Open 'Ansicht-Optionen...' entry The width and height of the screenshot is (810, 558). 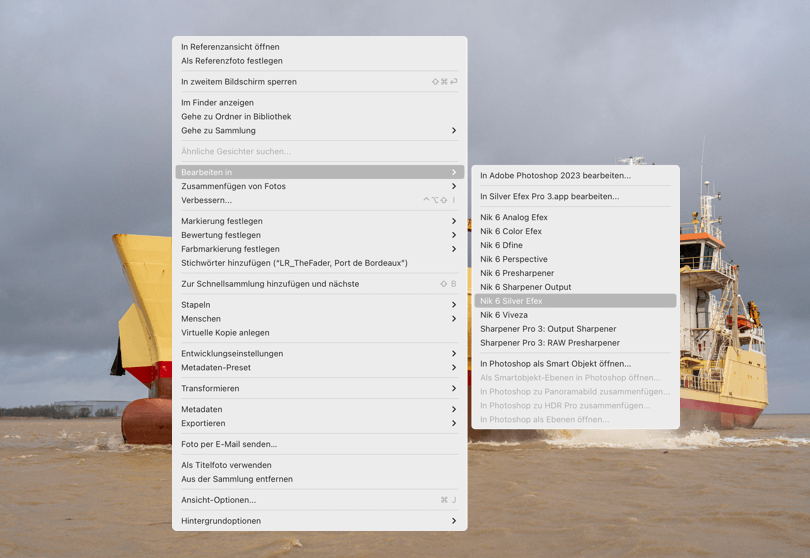pyautogui.click(x=319, y=500)
